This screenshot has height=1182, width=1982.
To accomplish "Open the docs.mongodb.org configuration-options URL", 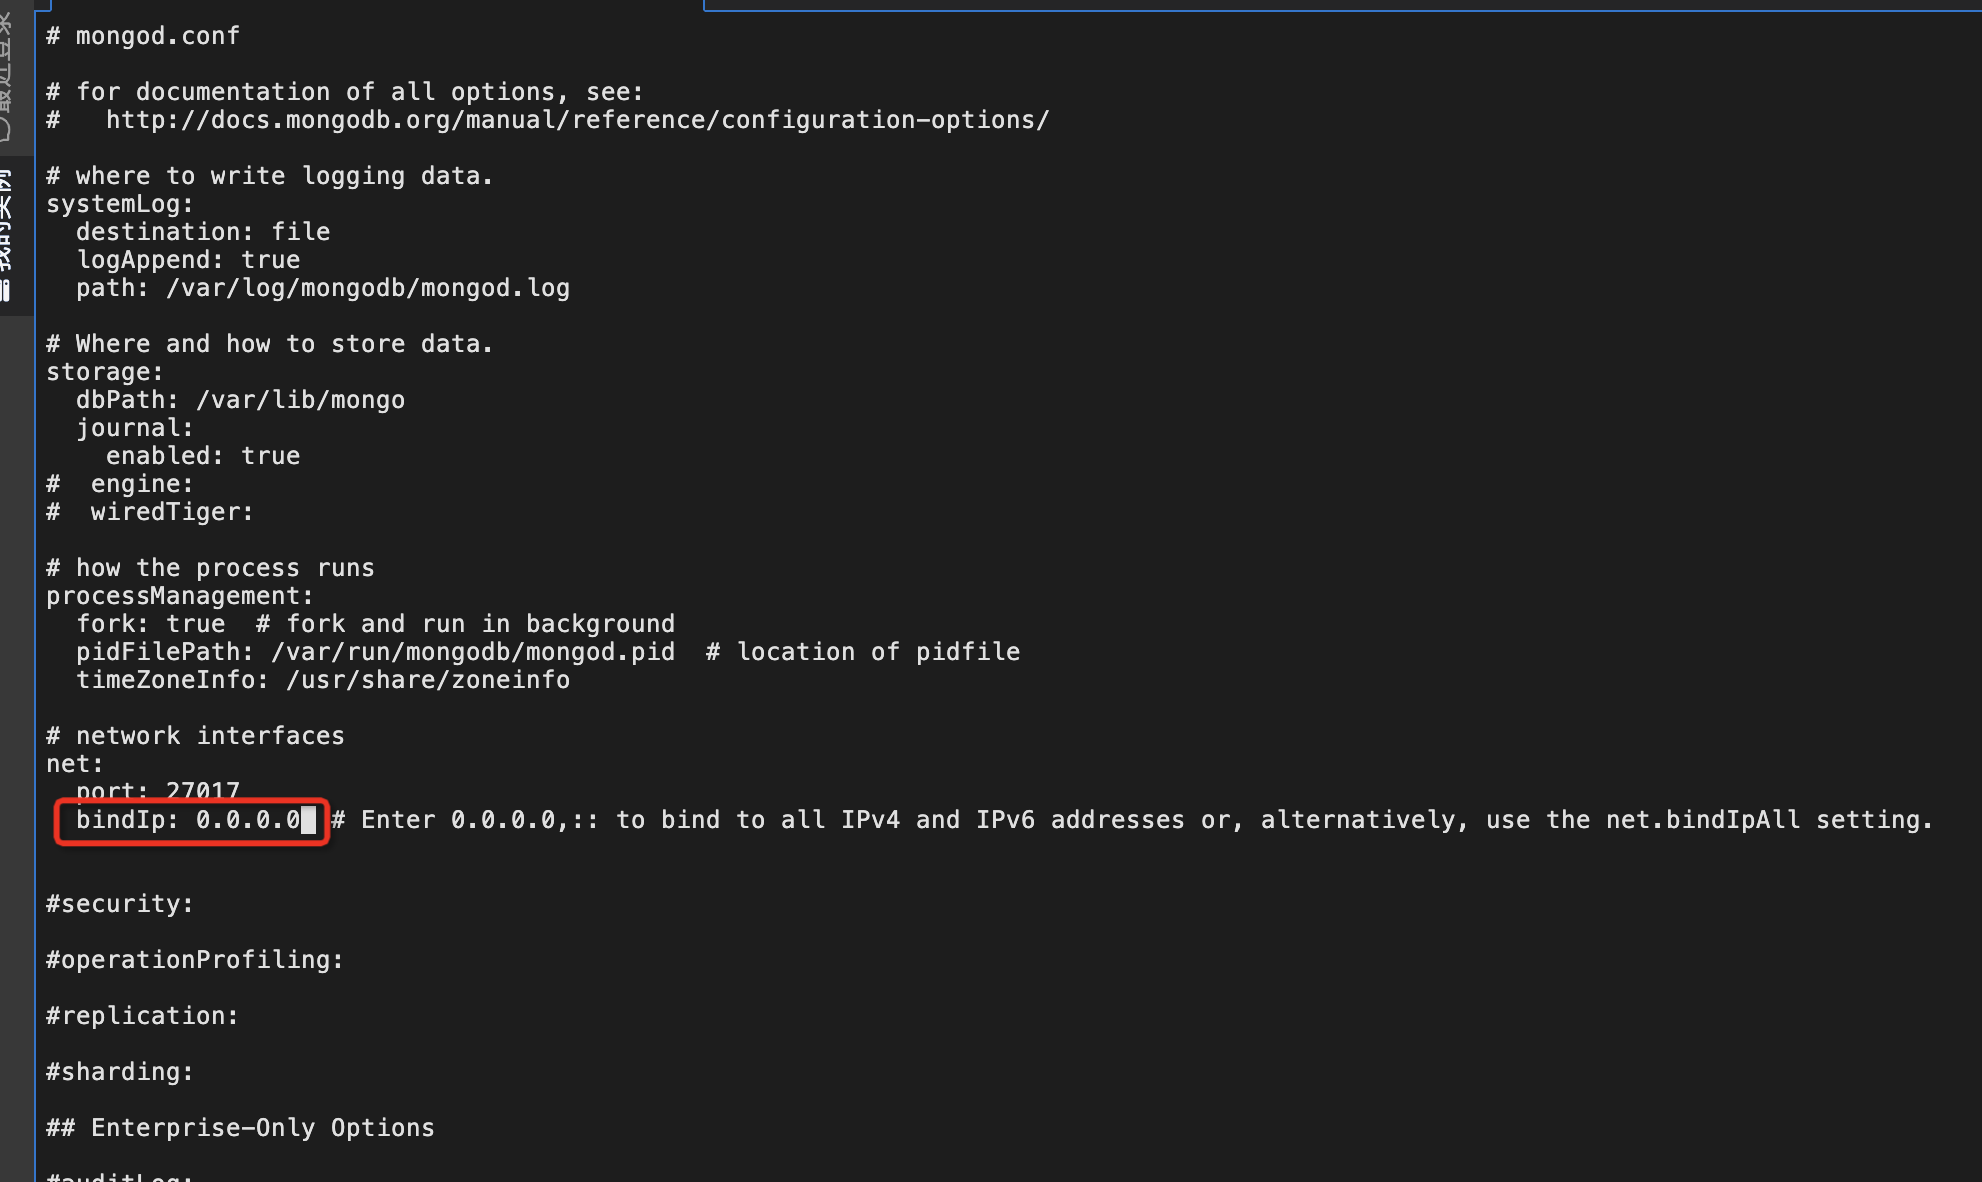I will (x=578, y=120).
